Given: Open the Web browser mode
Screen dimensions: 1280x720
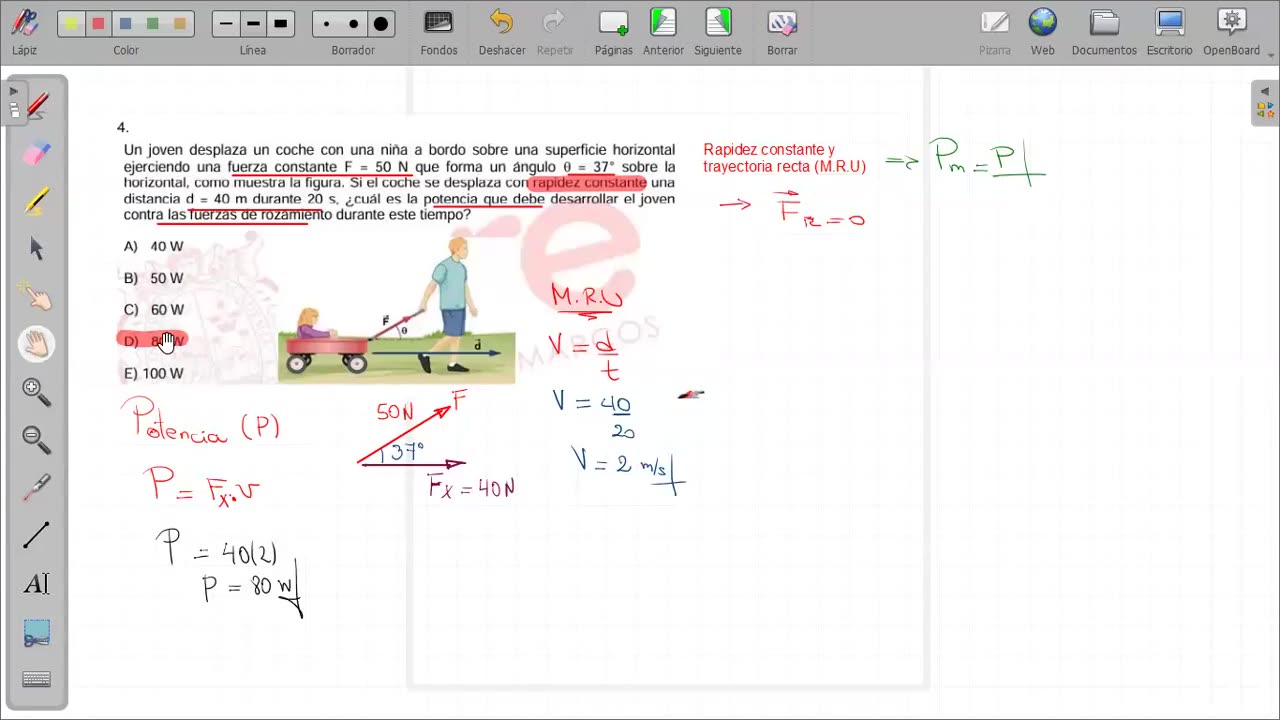Looking at the screenshot, I should pos(1043,31).
